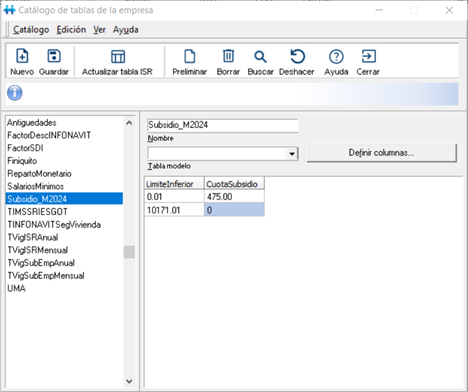The image size is (468, 392).
Task: Click cell with value 475.00
Action: (234, 197)
